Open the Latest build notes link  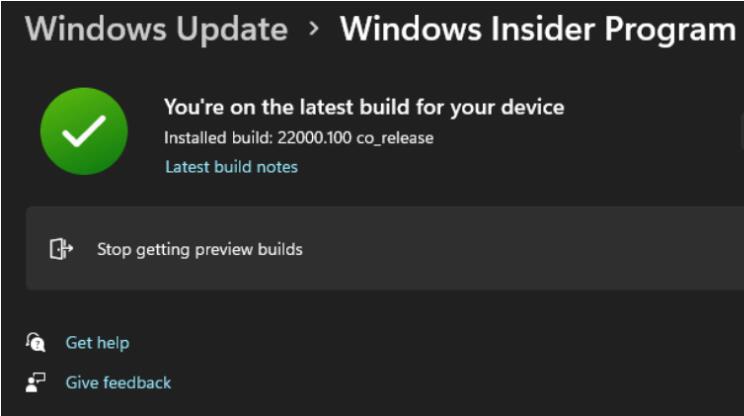pos(231,167)
